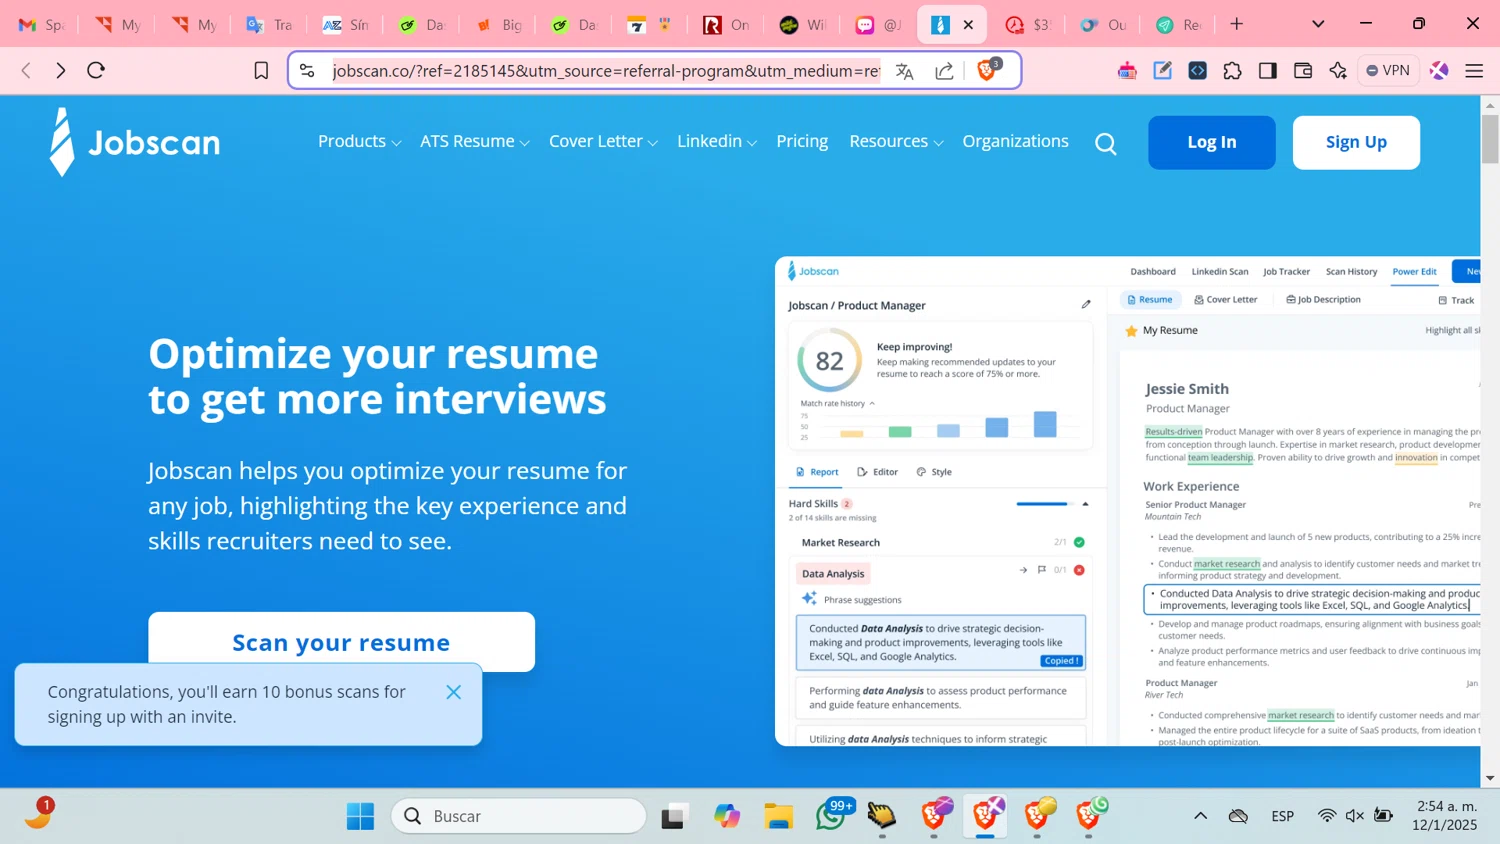Open Brave Shields lion icon
The height and width of the screenshot is (844, 1500).
[x=987, y=69]
